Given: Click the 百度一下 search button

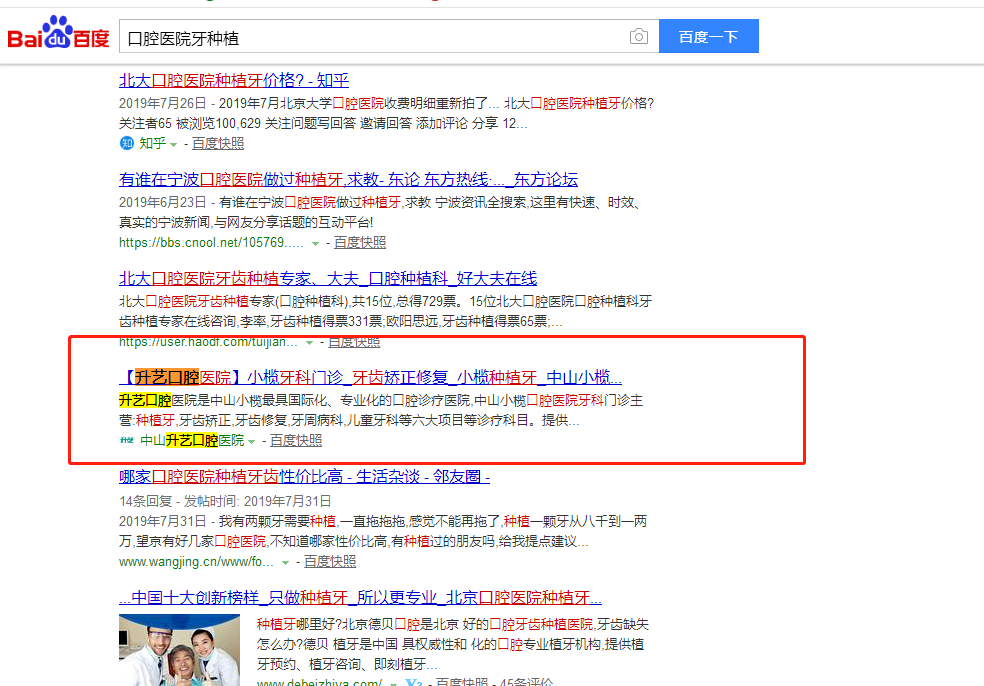Looking at the screenshot, I should [x=709, y=36].
